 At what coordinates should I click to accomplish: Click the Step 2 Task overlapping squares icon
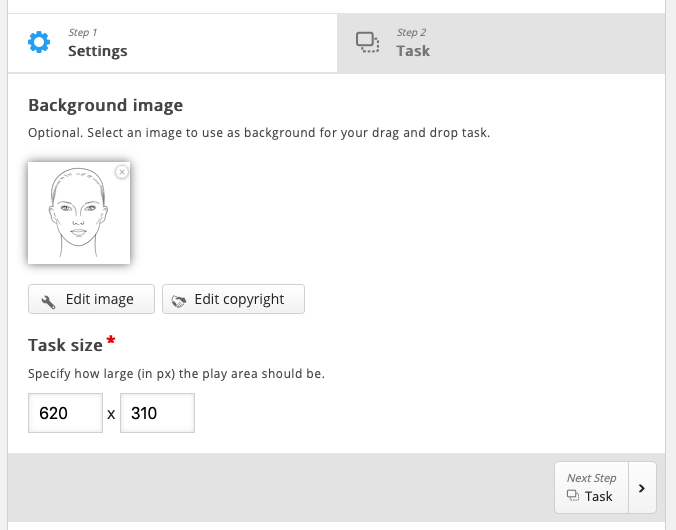click(367, 42)
